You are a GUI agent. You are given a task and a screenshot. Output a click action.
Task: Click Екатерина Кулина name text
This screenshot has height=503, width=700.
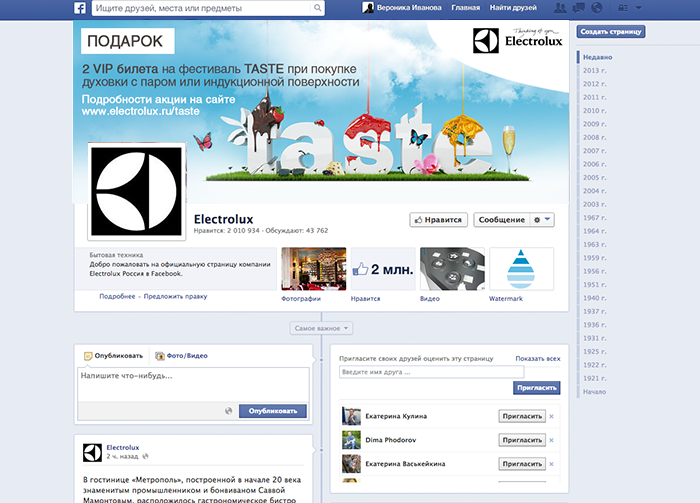tap(396, 416)
